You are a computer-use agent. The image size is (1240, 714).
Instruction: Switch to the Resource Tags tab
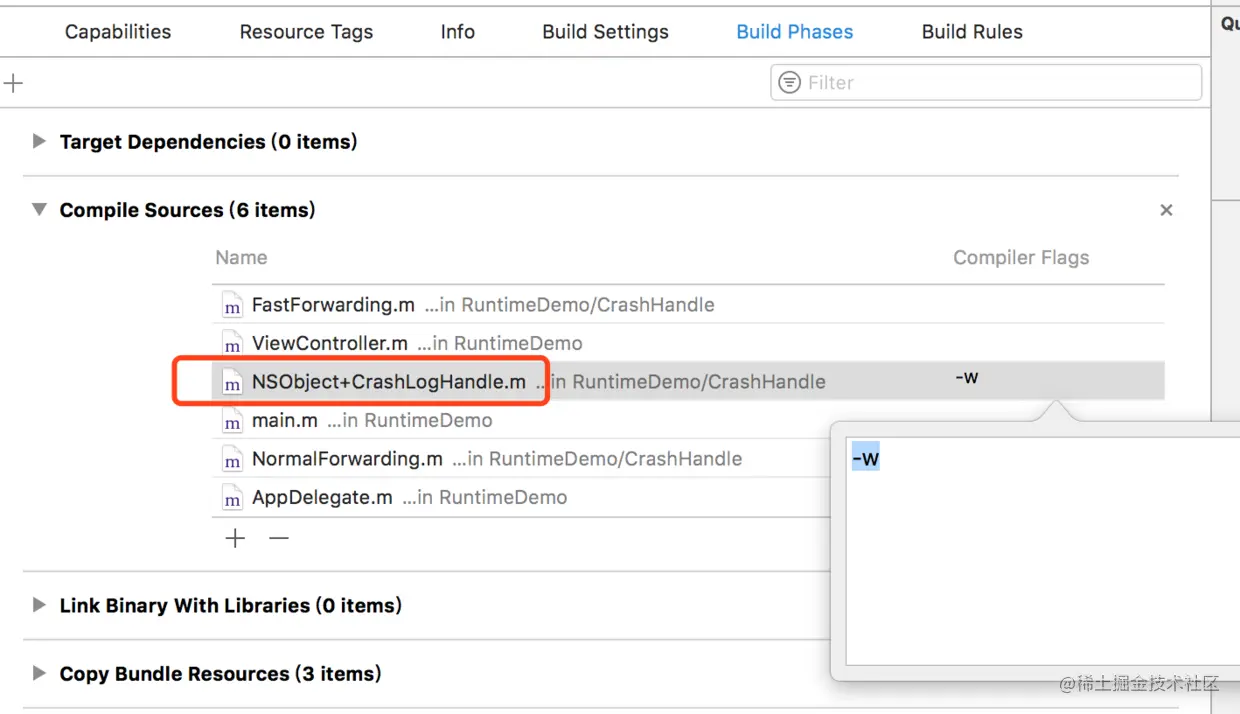pyautogui.click(x=306, y=32)
